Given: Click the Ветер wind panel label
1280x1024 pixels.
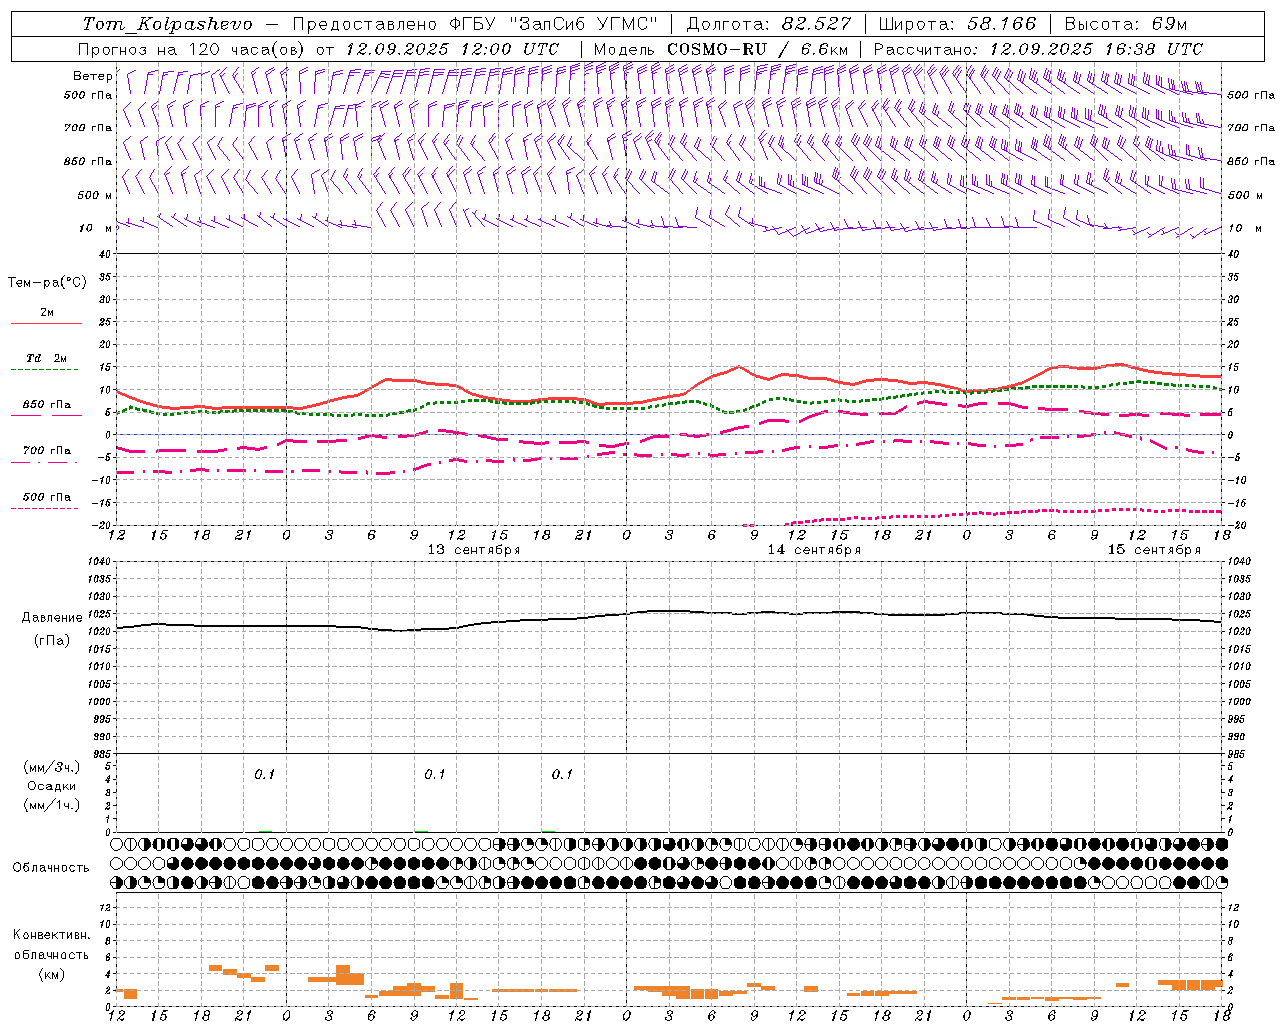Looking at the screenshot, I should tap(92, 76).
